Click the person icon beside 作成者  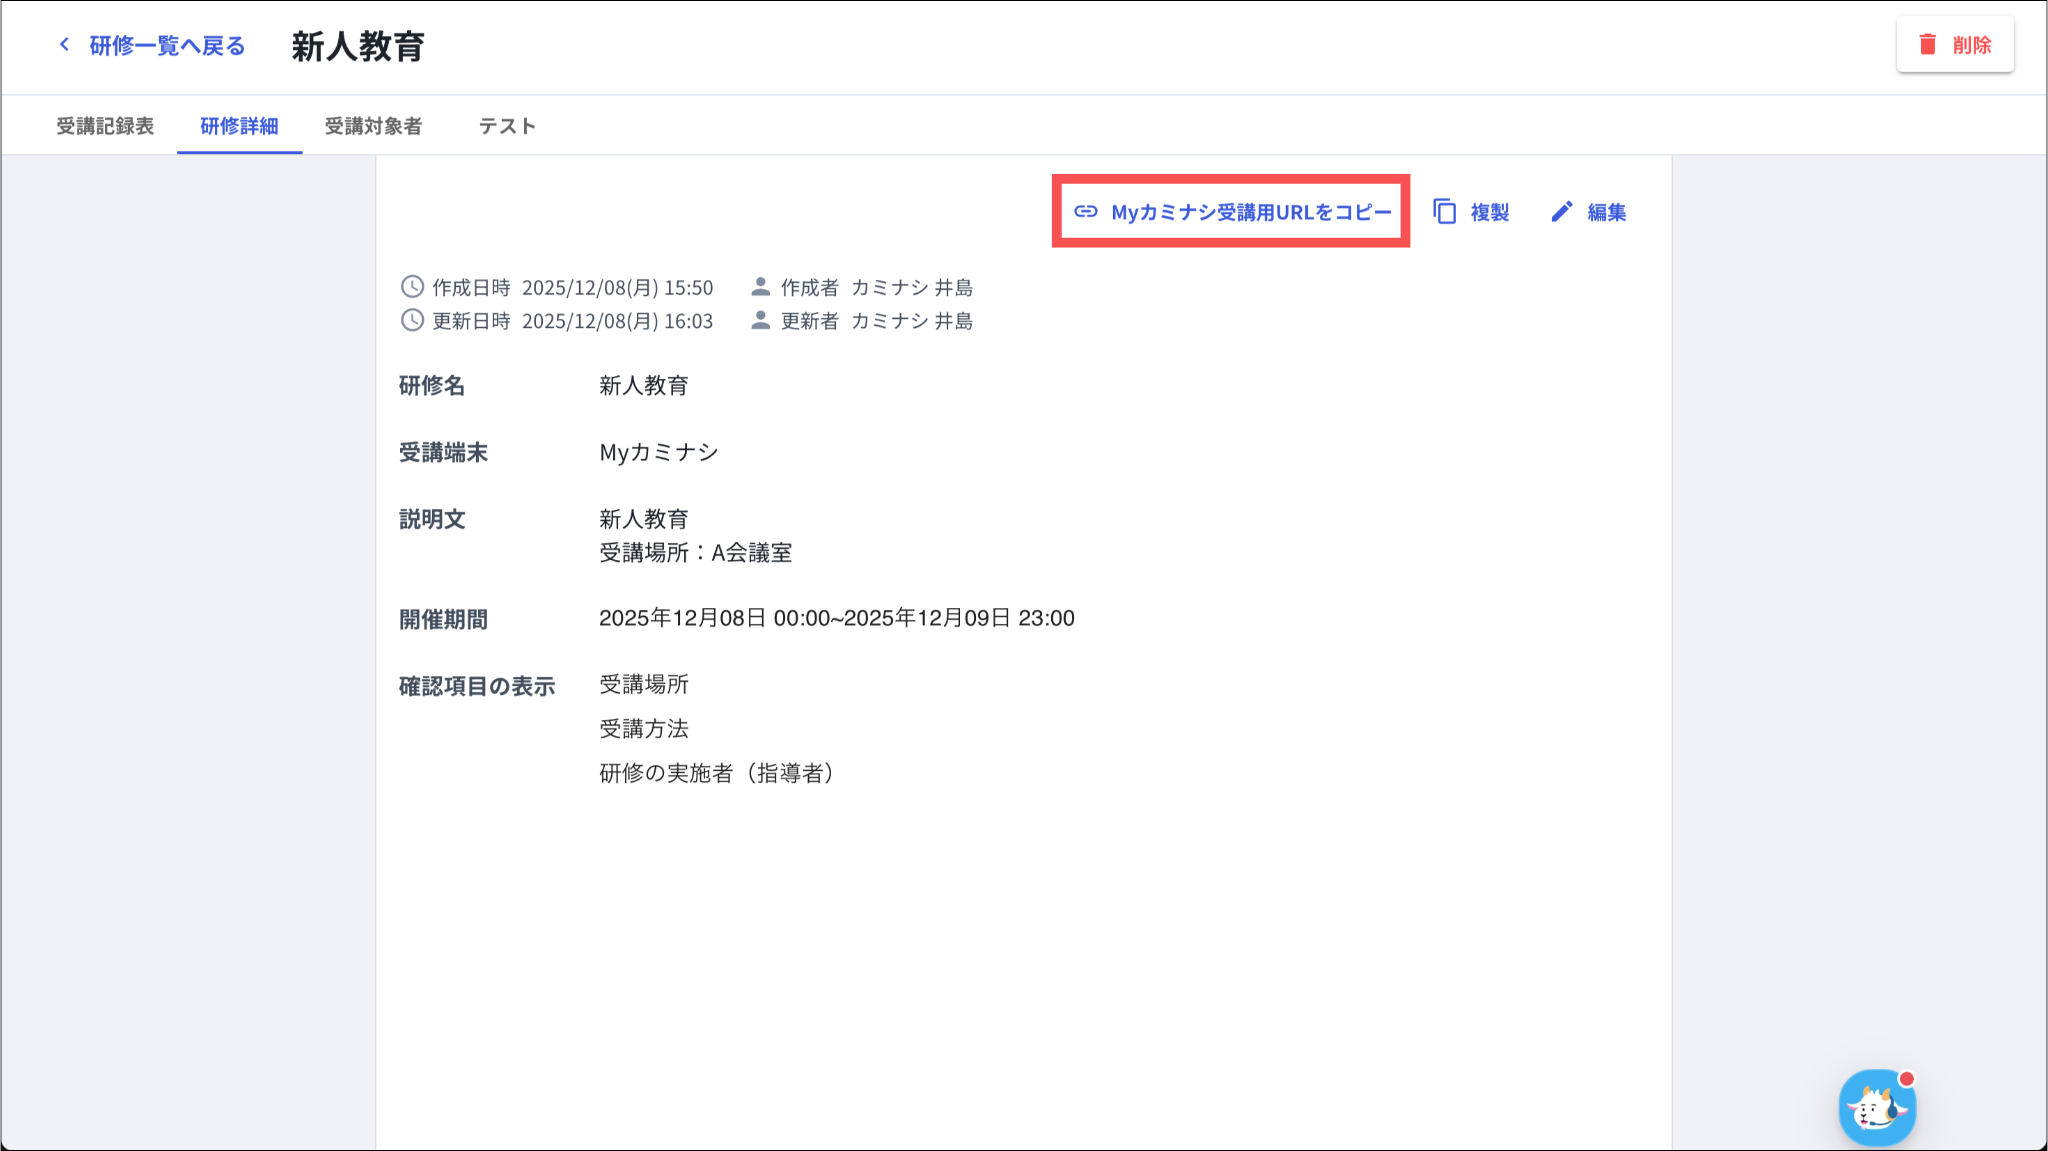point(760,287)
